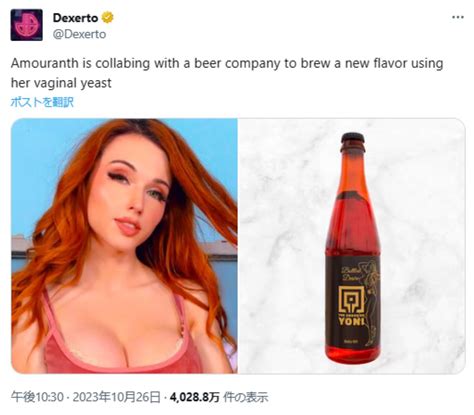Screen dimensions: 474x415
Task: Click the word Amouranth in tweet text
Action: 45,63
